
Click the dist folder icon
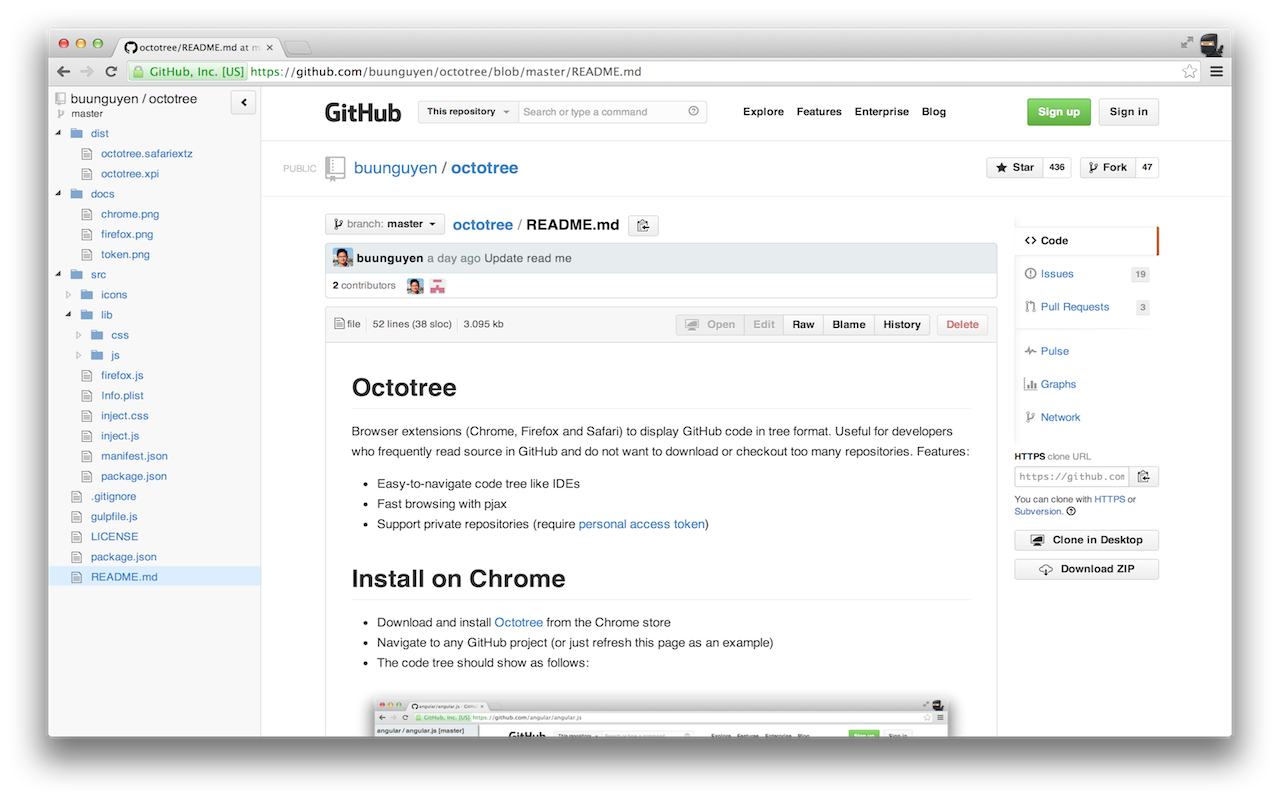coord(77,133)
